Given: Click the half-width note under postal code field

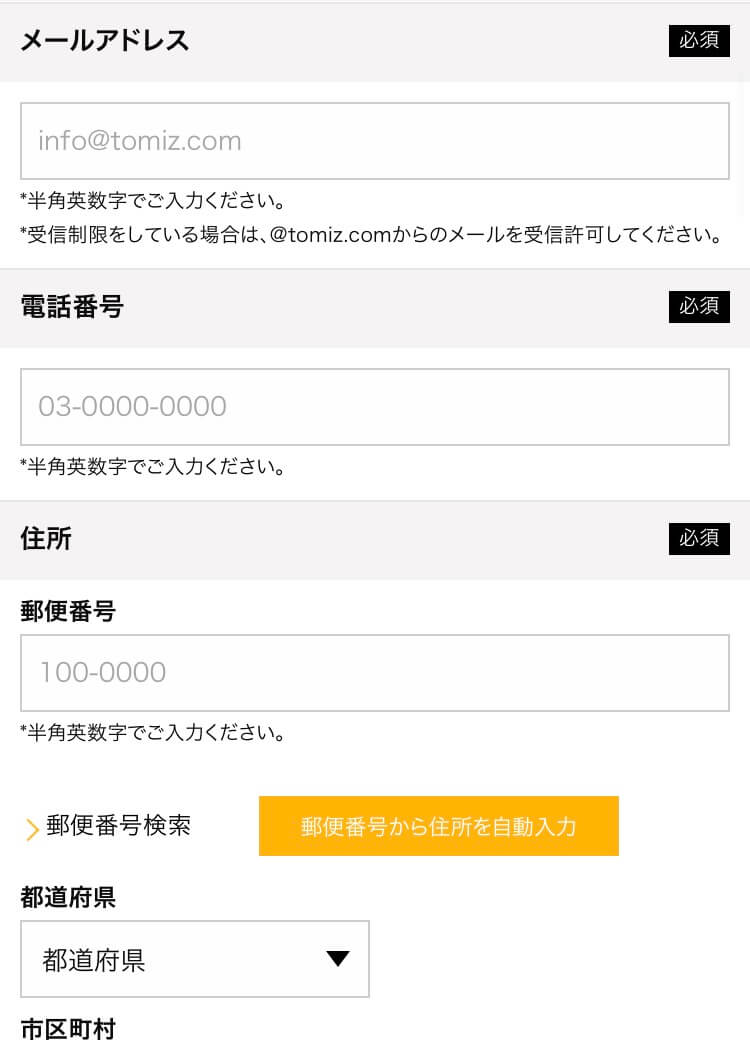Looking at the screenshot, I should click(x=153, y=733).
